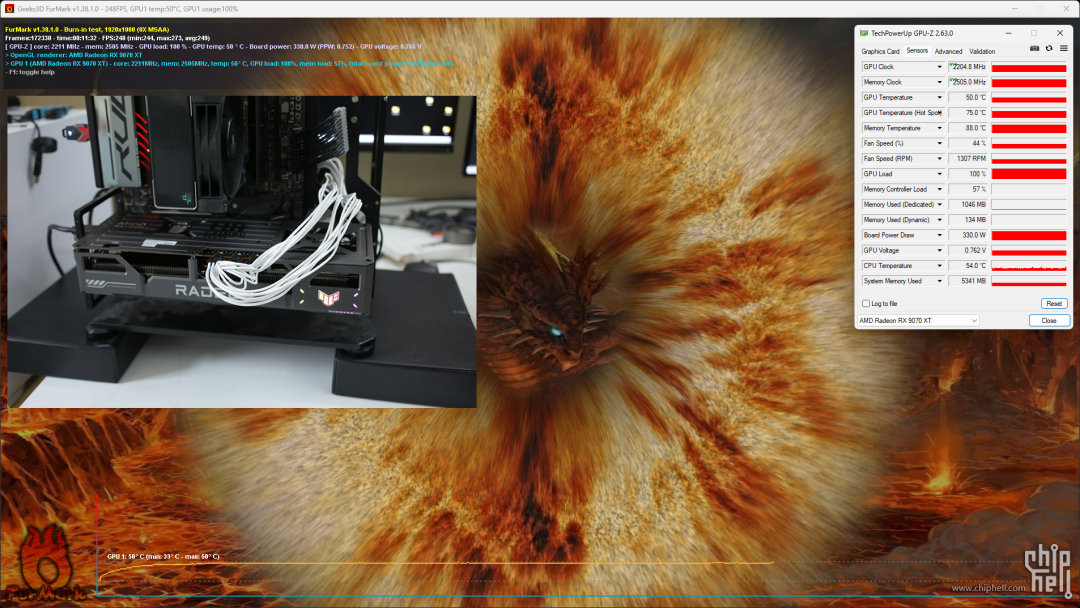This screenshot has width=1080, height=608.
Task: Click the embedded test bench photo
Action: 242,251
